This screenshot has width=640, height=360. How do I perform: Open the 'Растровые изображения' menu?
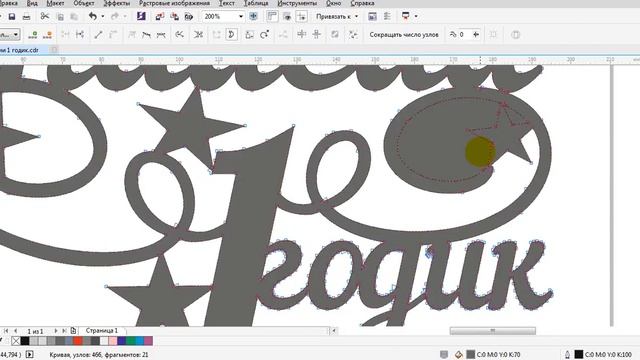[174, 3]
